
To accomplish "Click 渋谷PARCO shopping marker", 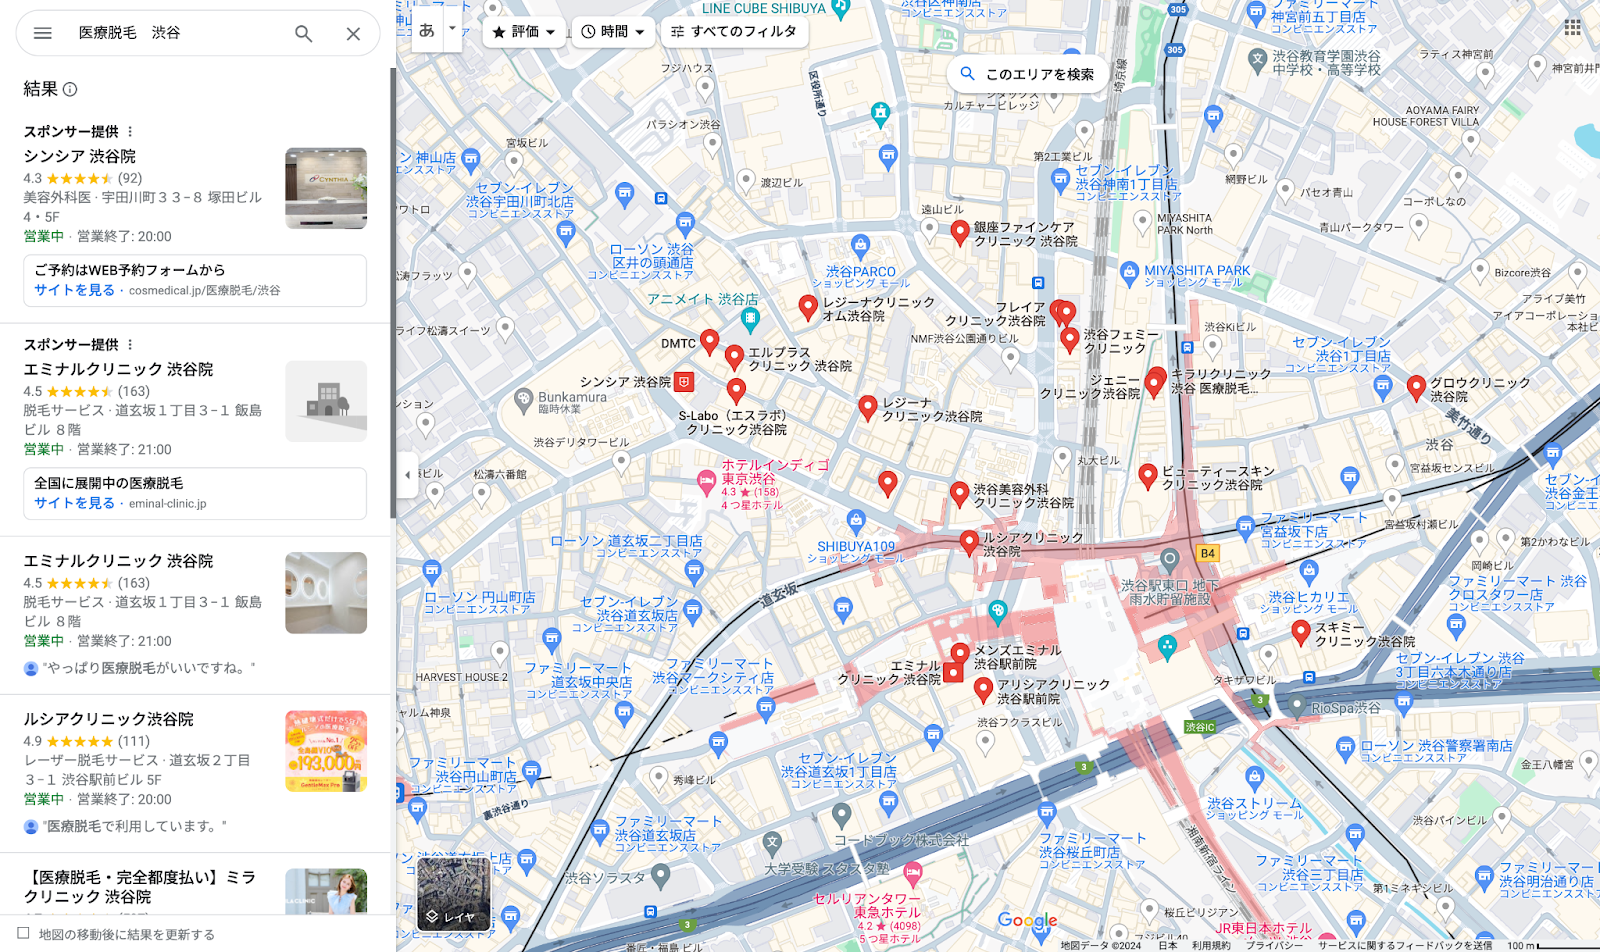I will point(860,246).
